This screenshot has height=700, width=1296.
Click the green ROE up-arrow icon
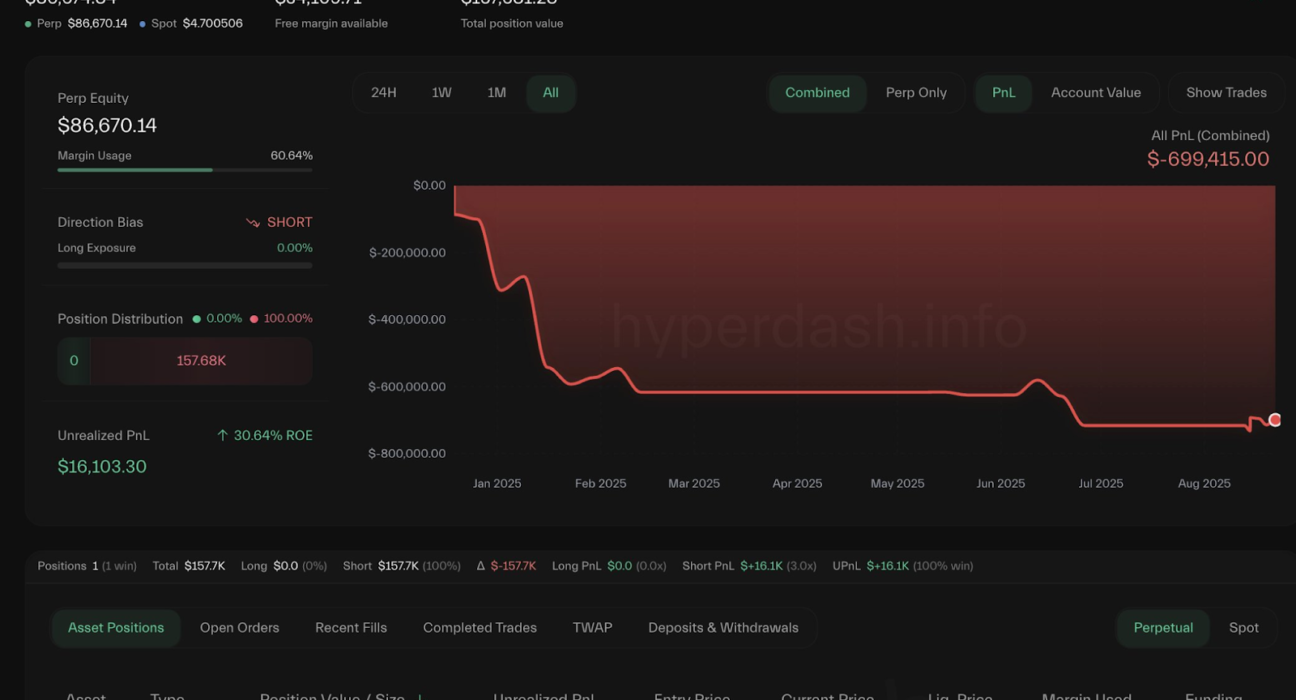tap(222, 436)
